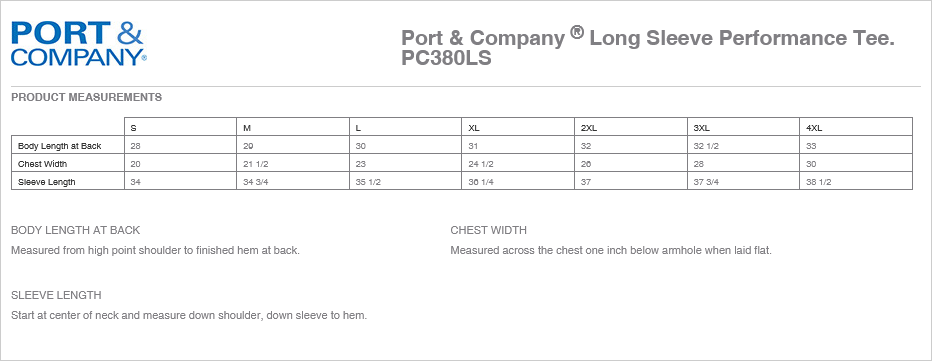This screenshot has height=361, width=932.
Task: Click the Body Length at Back row label
Action: coord(68,146)
